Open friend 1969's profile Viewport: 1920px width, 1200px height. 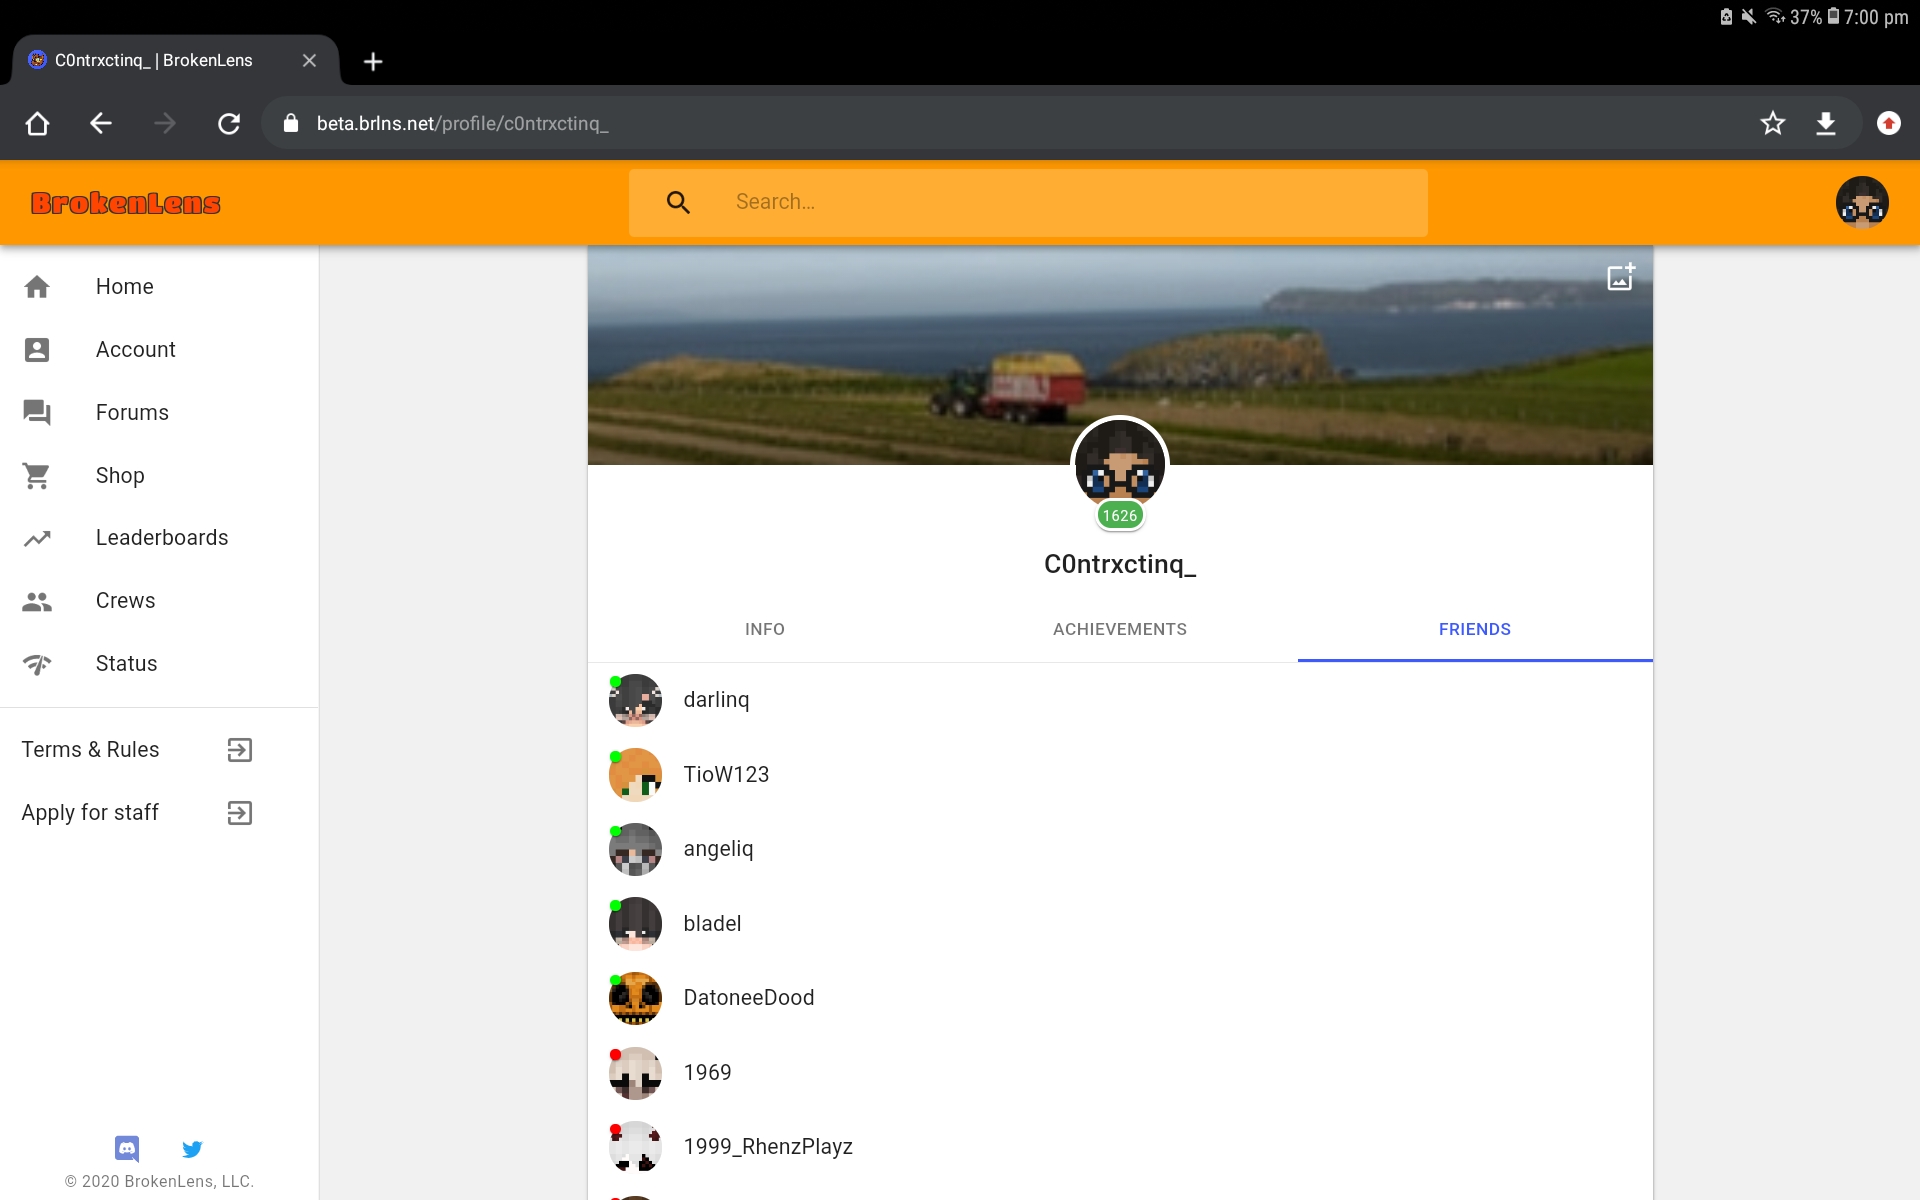pos(1120,1073)
